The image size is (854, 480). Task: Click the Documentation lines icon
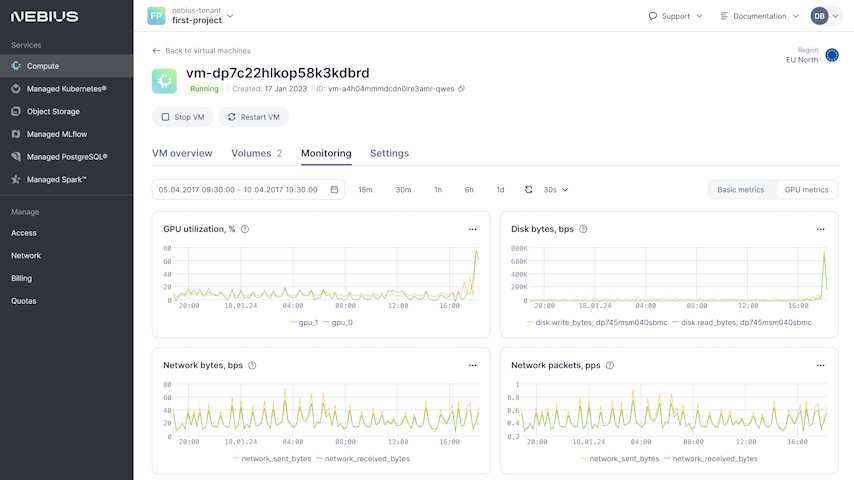724,16
